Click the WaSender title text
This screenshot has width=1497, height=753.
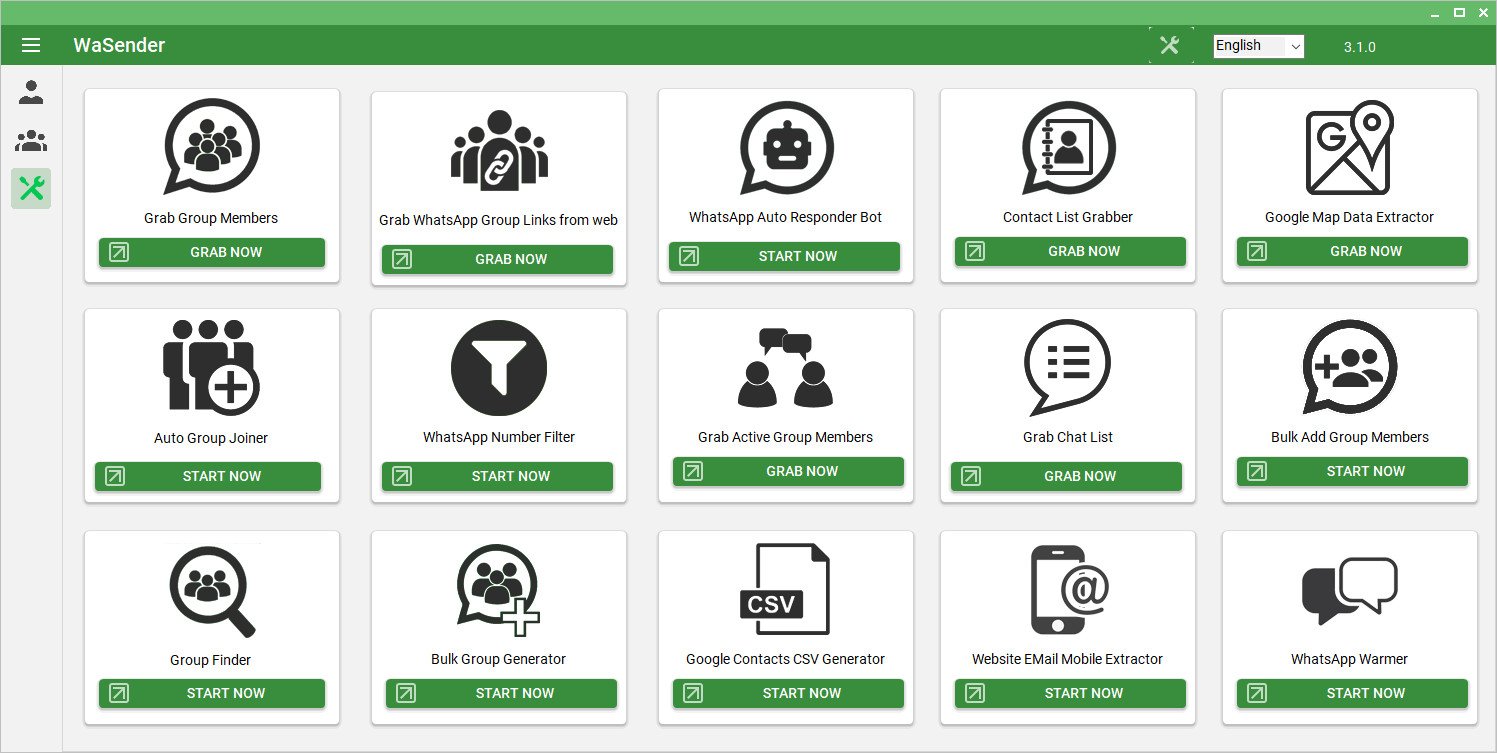(119, 45)
